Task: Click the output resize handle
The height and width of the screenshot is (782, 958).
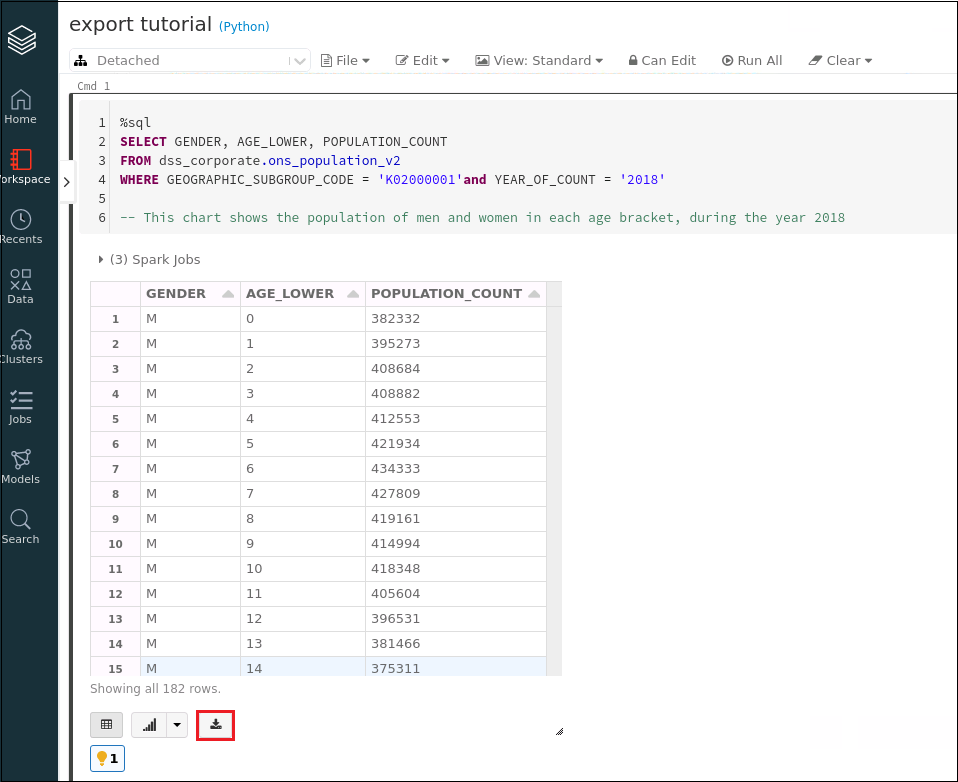Action: tap(559, 731)
